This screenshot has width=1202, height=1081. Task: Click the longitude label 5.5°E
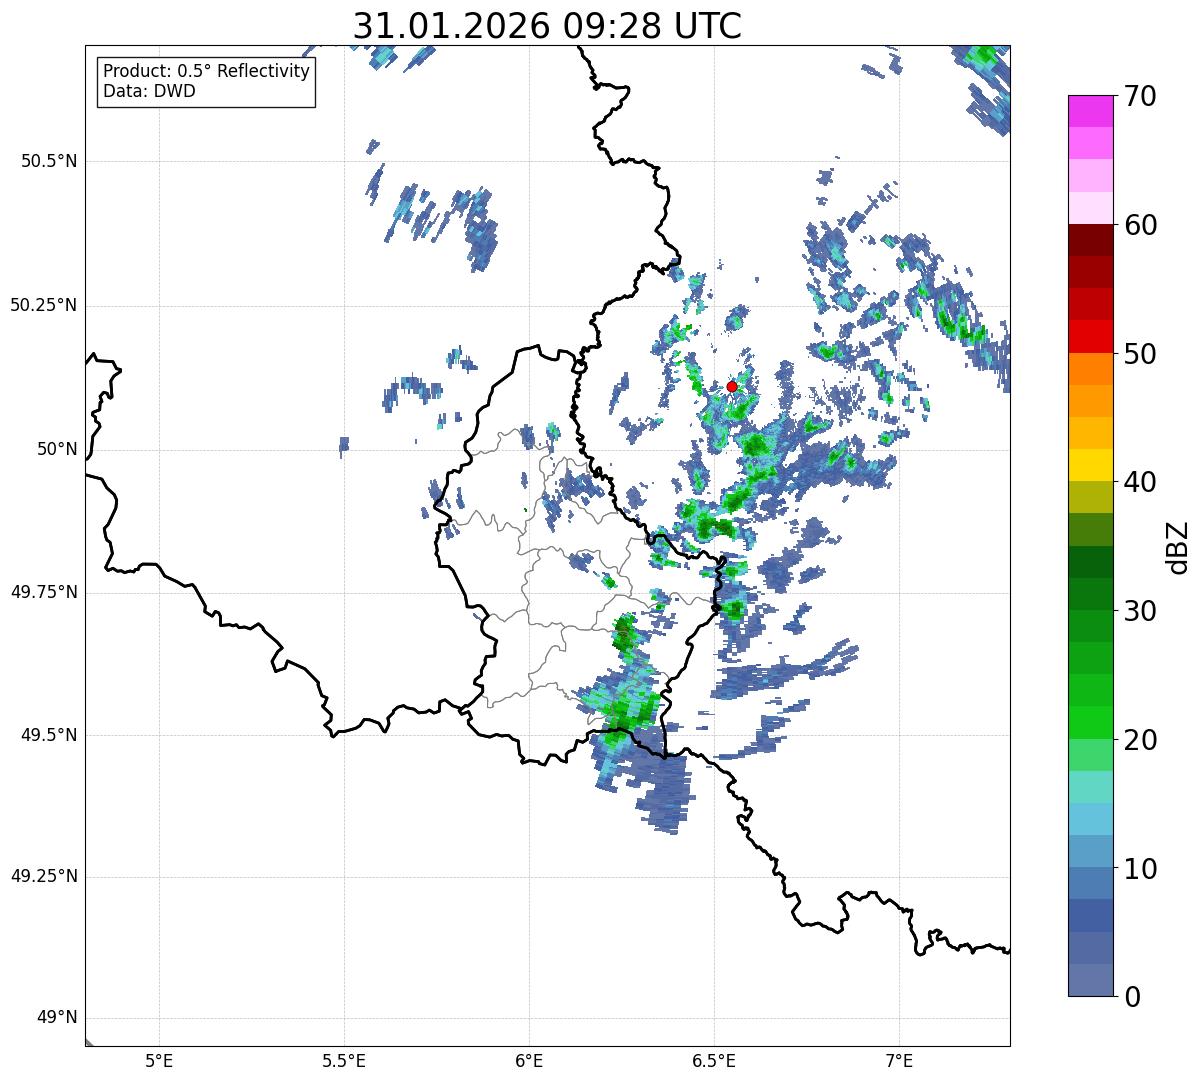pyautogui.click(x=344, y=1060)
